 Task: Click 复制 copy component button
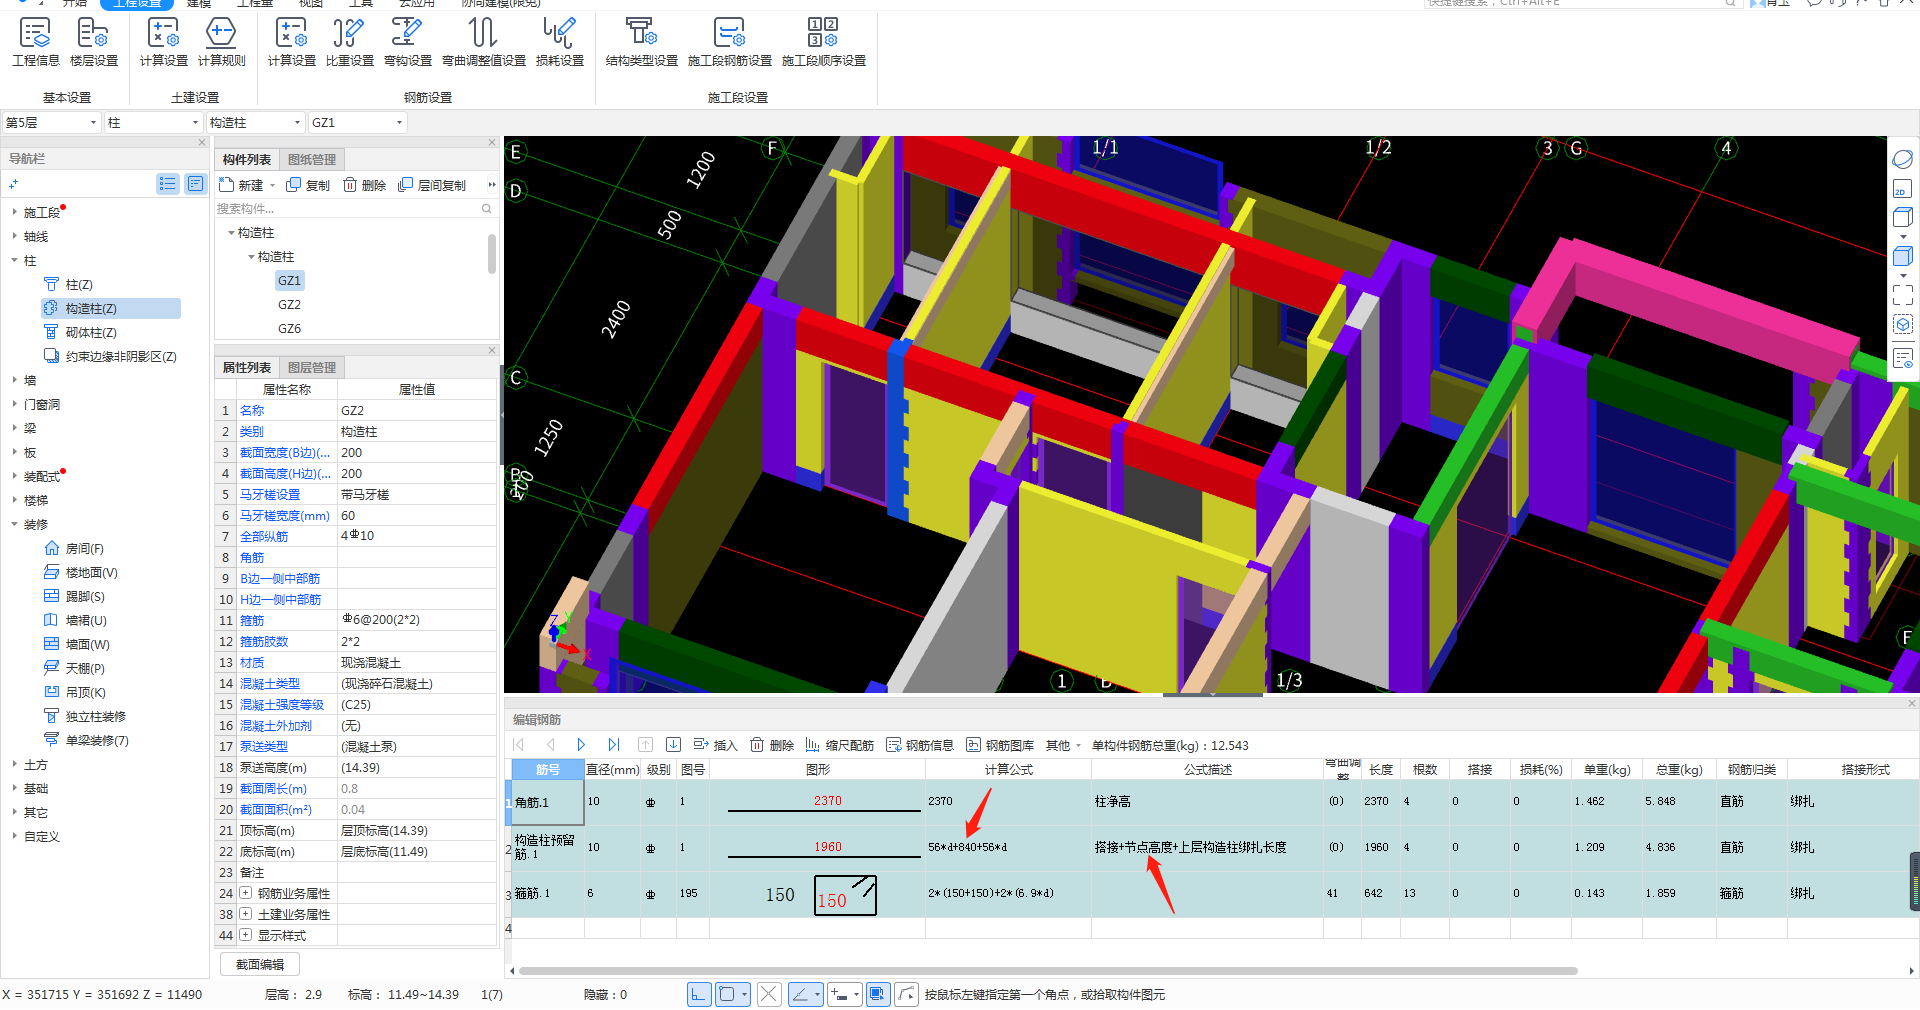point(308,185)
